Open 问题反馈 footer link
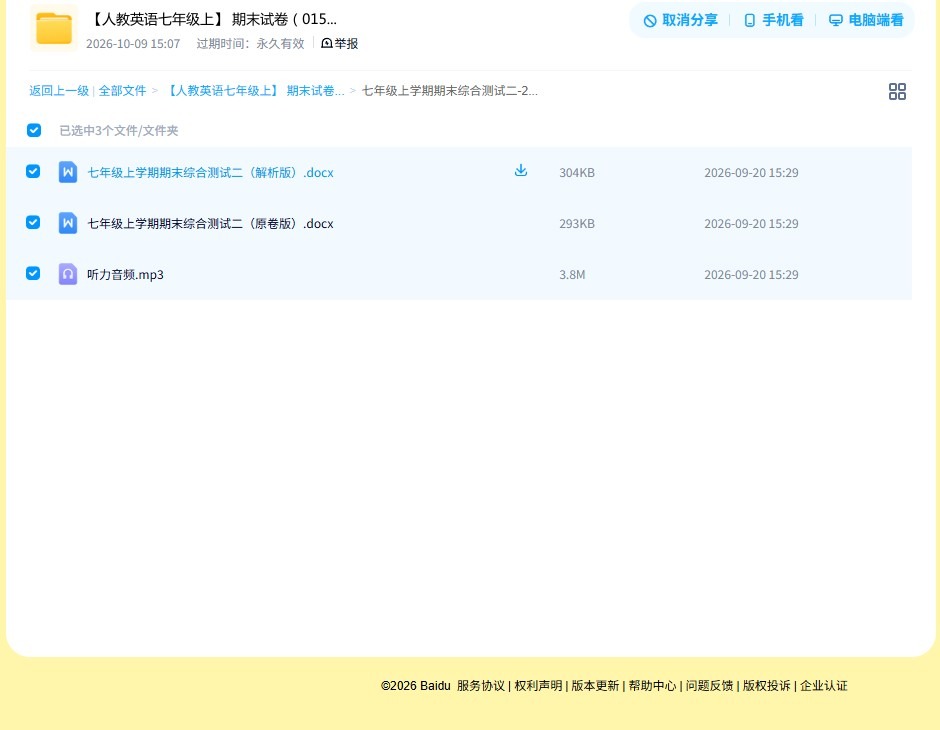The height and width of the screenshot is (730, 940). coord(709,686)
